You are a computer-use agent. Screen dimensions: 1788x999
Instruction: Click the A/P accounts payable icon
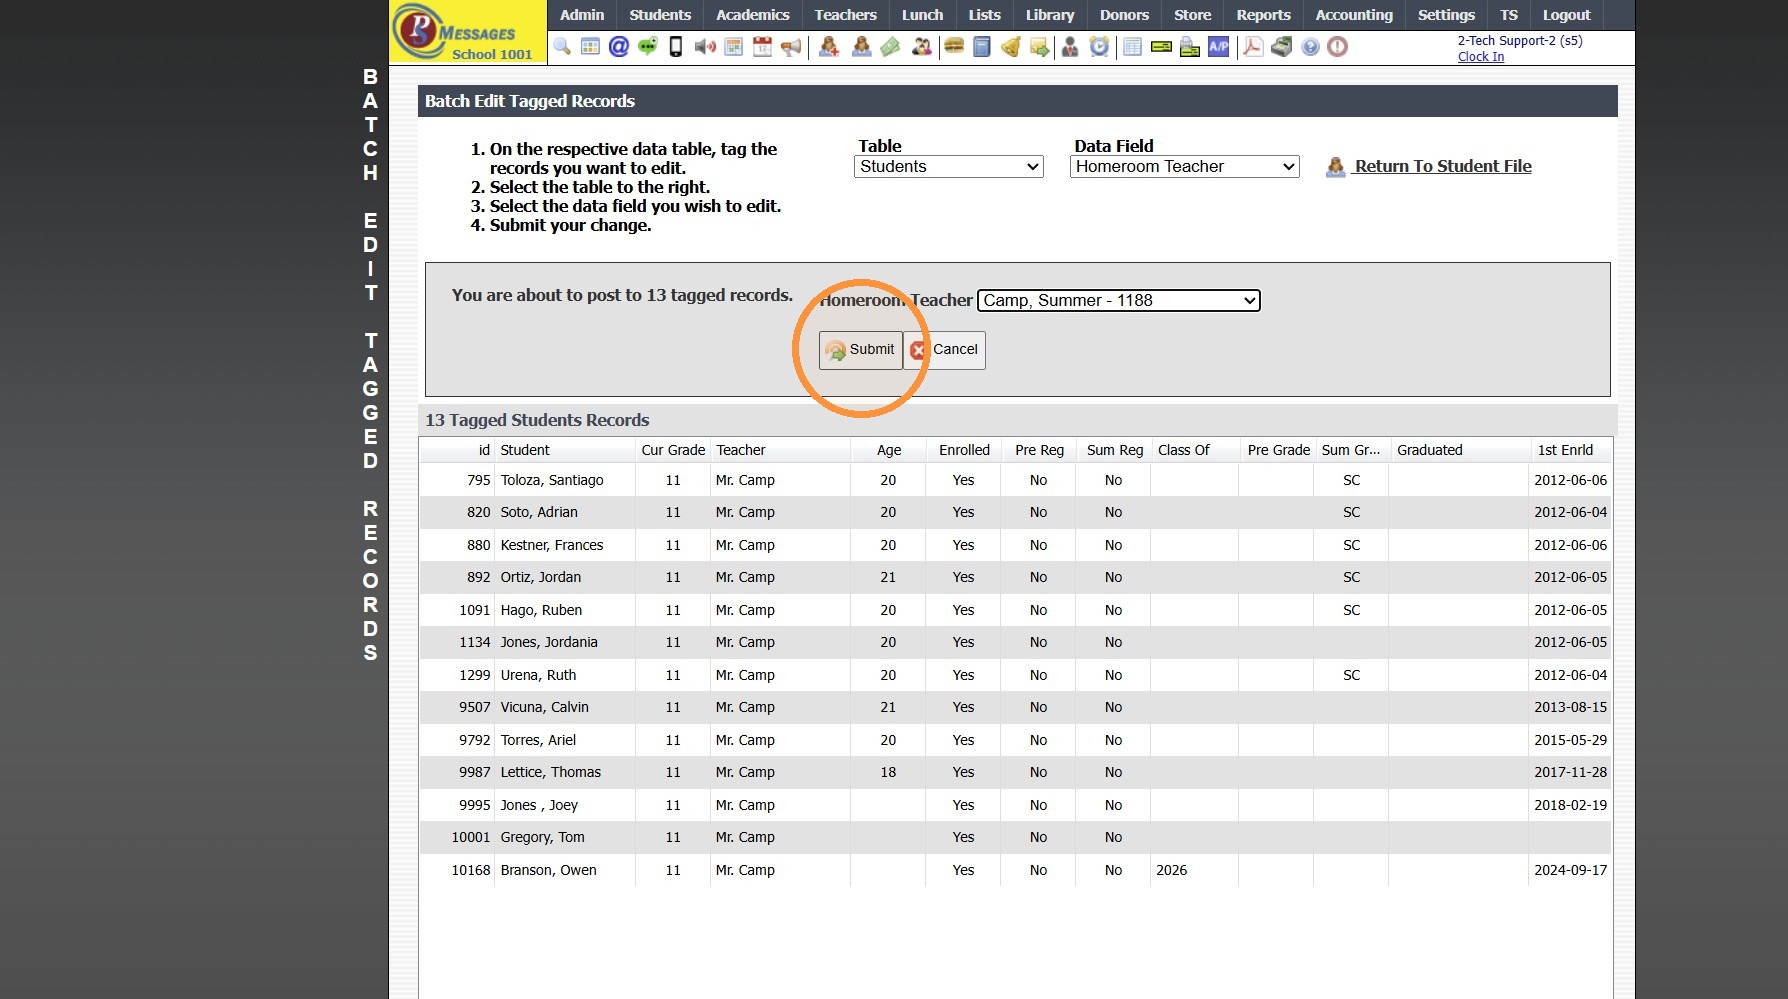pos(1219,47)
